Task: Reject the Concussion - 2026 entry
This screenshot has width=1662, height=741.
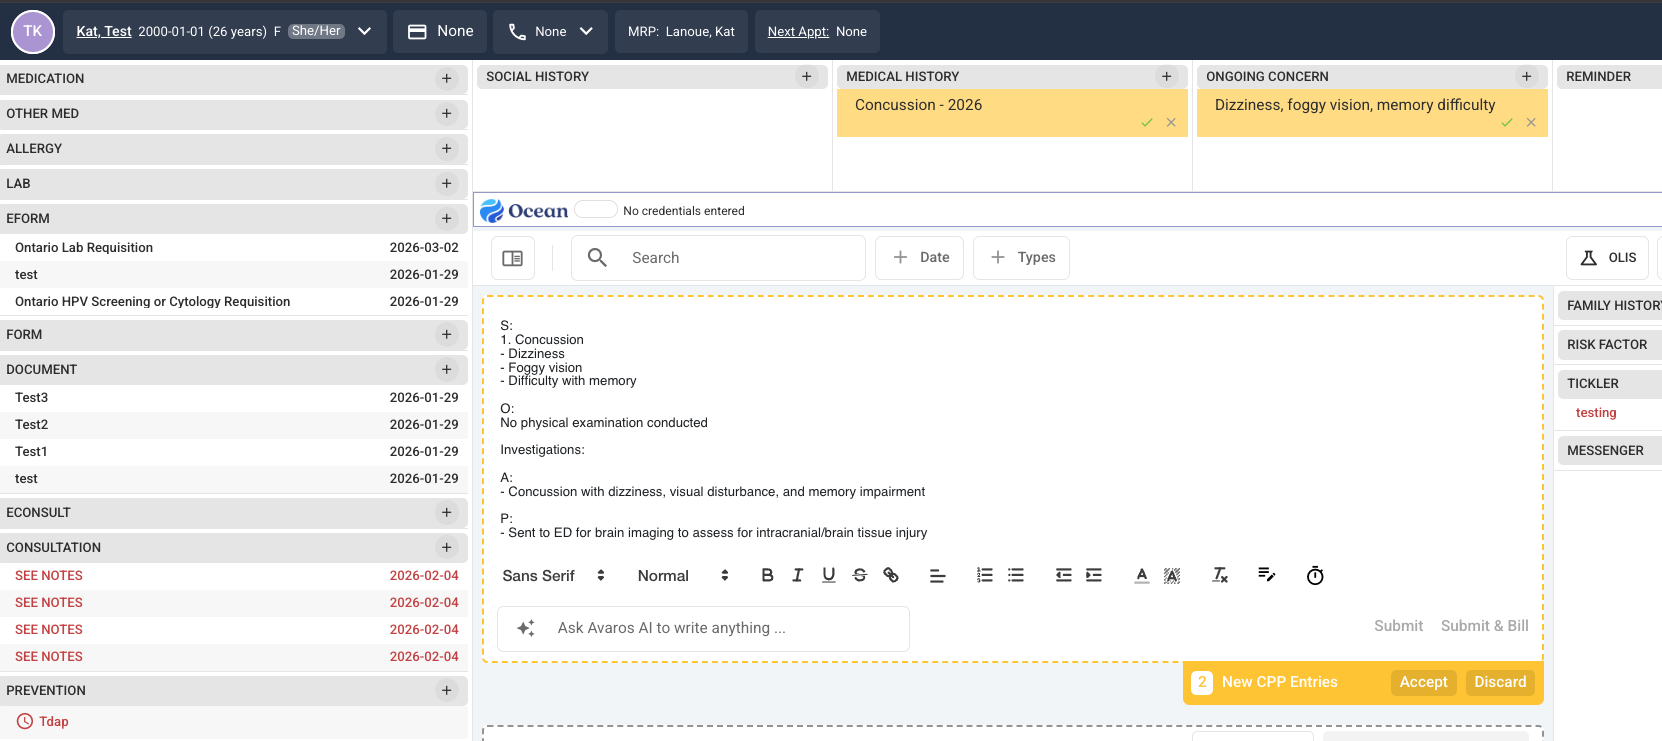Action: [x=1171, y=123]
